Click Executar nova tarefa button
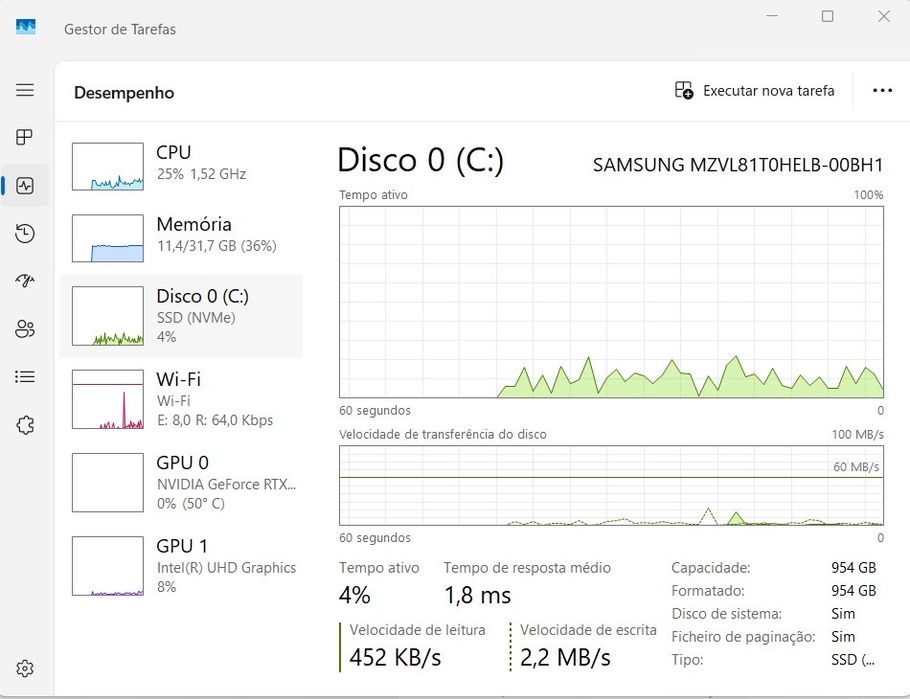This screenshot has width=910, height=699. 754,91
